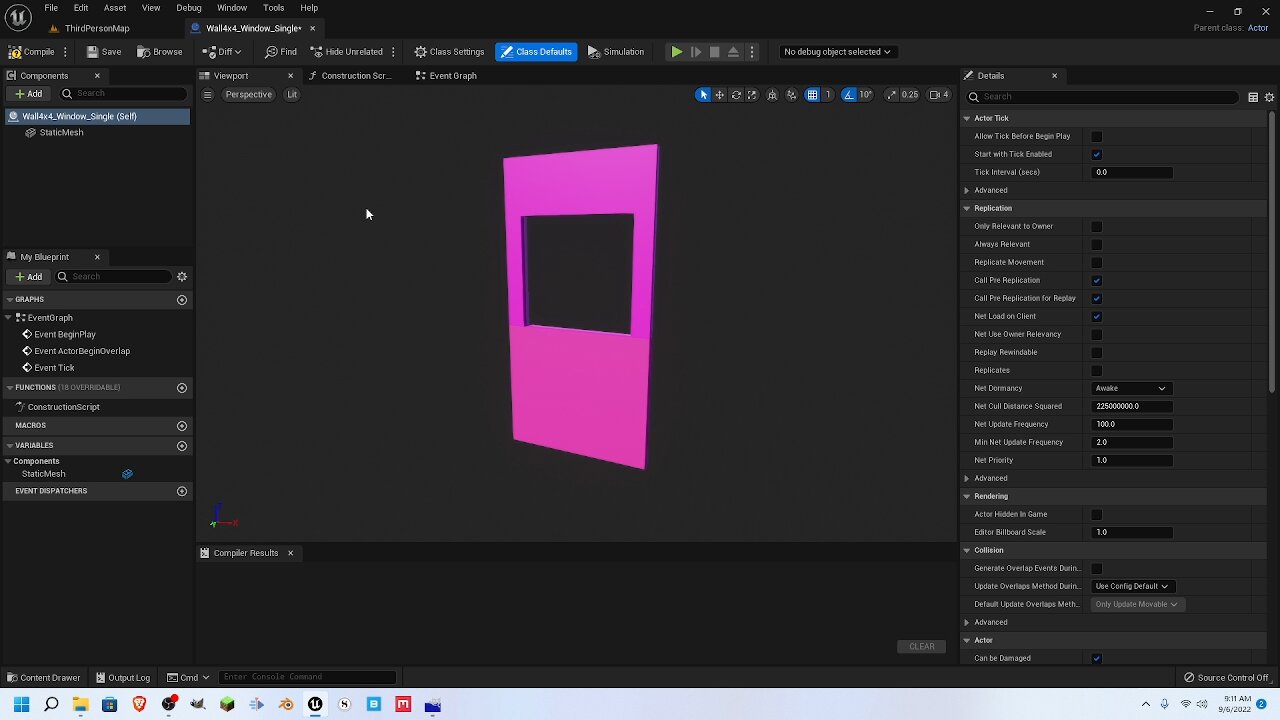Save the blueprint asset
Screen dimensions: 1280x720
tap(104, 52)
